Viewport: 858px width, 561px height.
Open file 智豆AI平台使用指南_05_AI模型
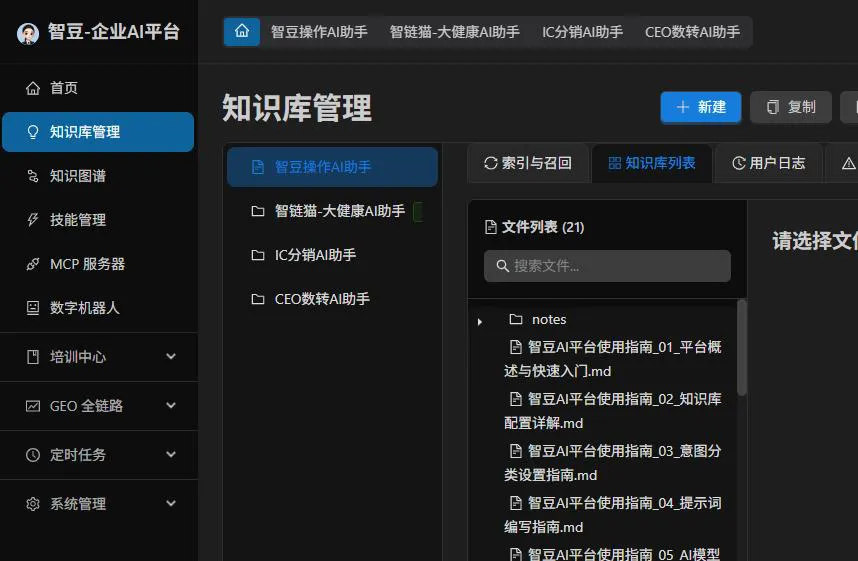[x=613, y=553]
